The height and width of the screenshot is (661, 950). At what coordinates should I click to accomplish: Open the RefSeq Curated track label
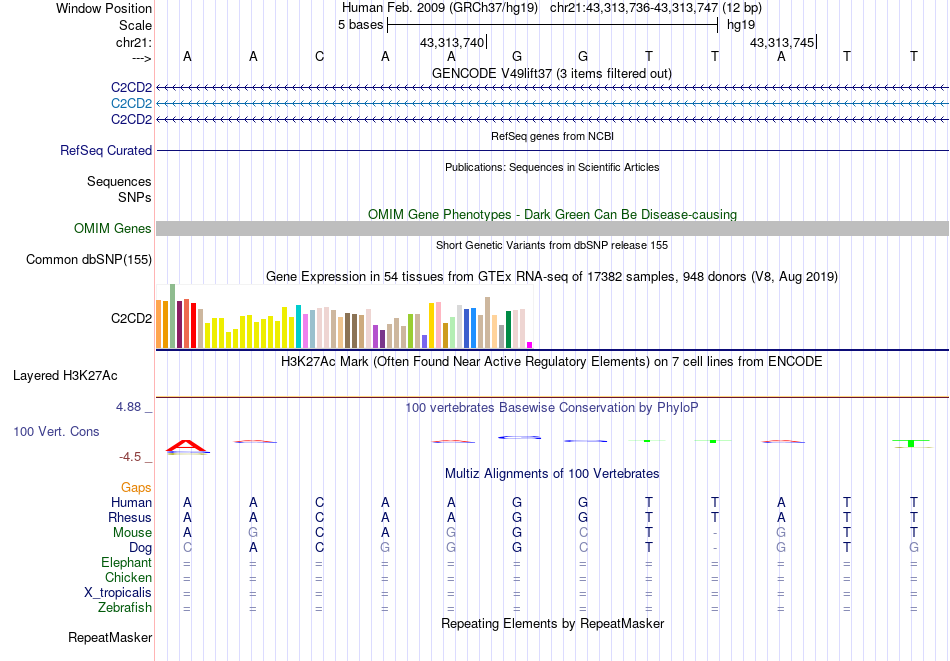pyautogui.click(x=106, y=150)
